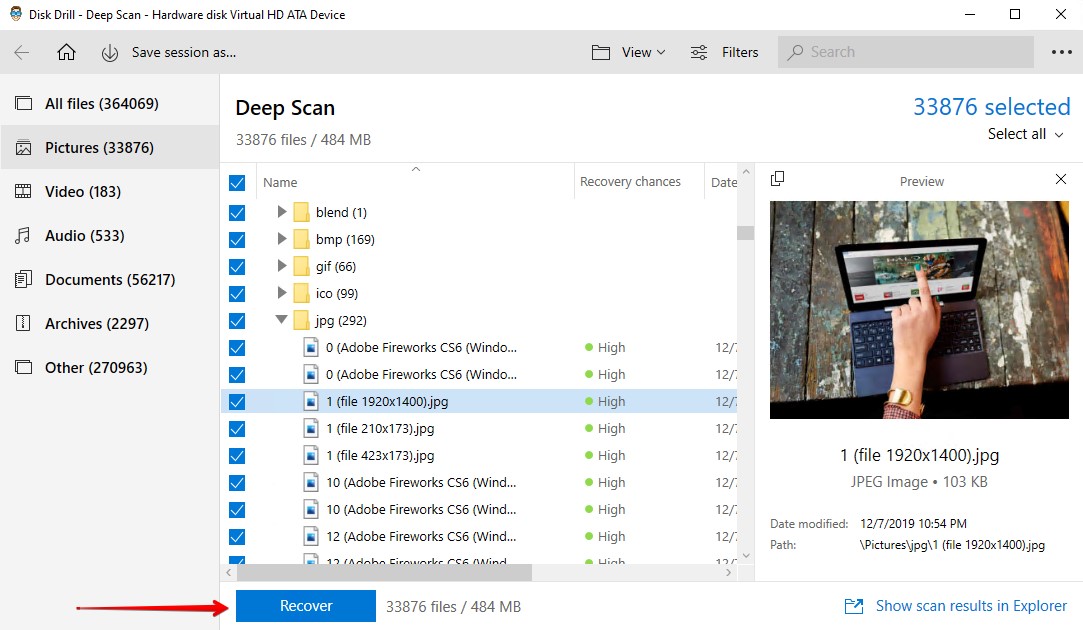The image size is (1083, 630).
Task: Toggle the header select-all checkbox
Action: 237,183
